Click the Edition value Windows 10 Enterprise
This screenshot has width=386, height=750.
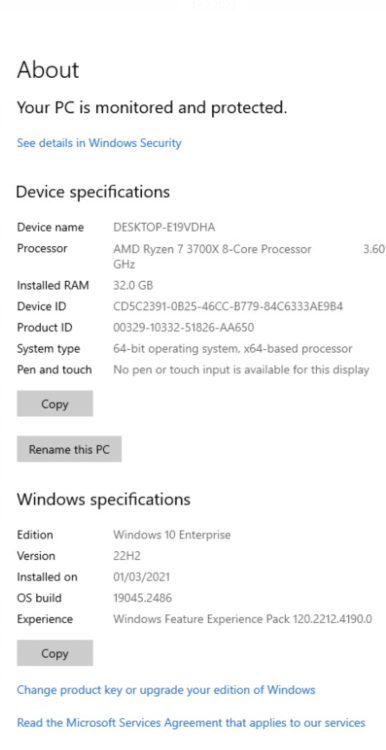(172, 535)
